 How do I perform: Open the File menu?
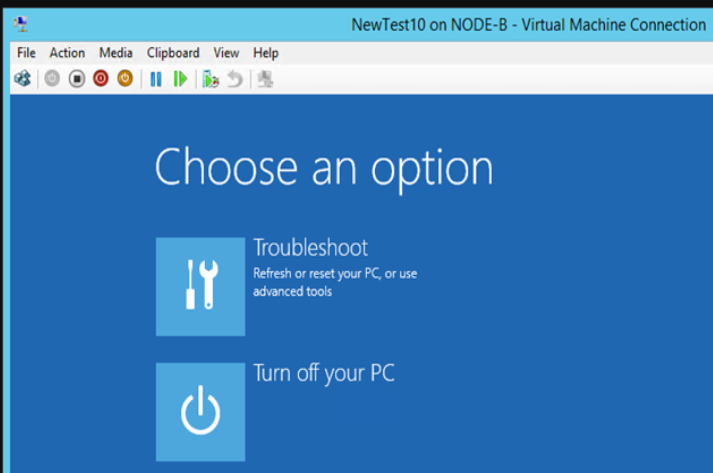pyautogui.click(x=26, y=53)
